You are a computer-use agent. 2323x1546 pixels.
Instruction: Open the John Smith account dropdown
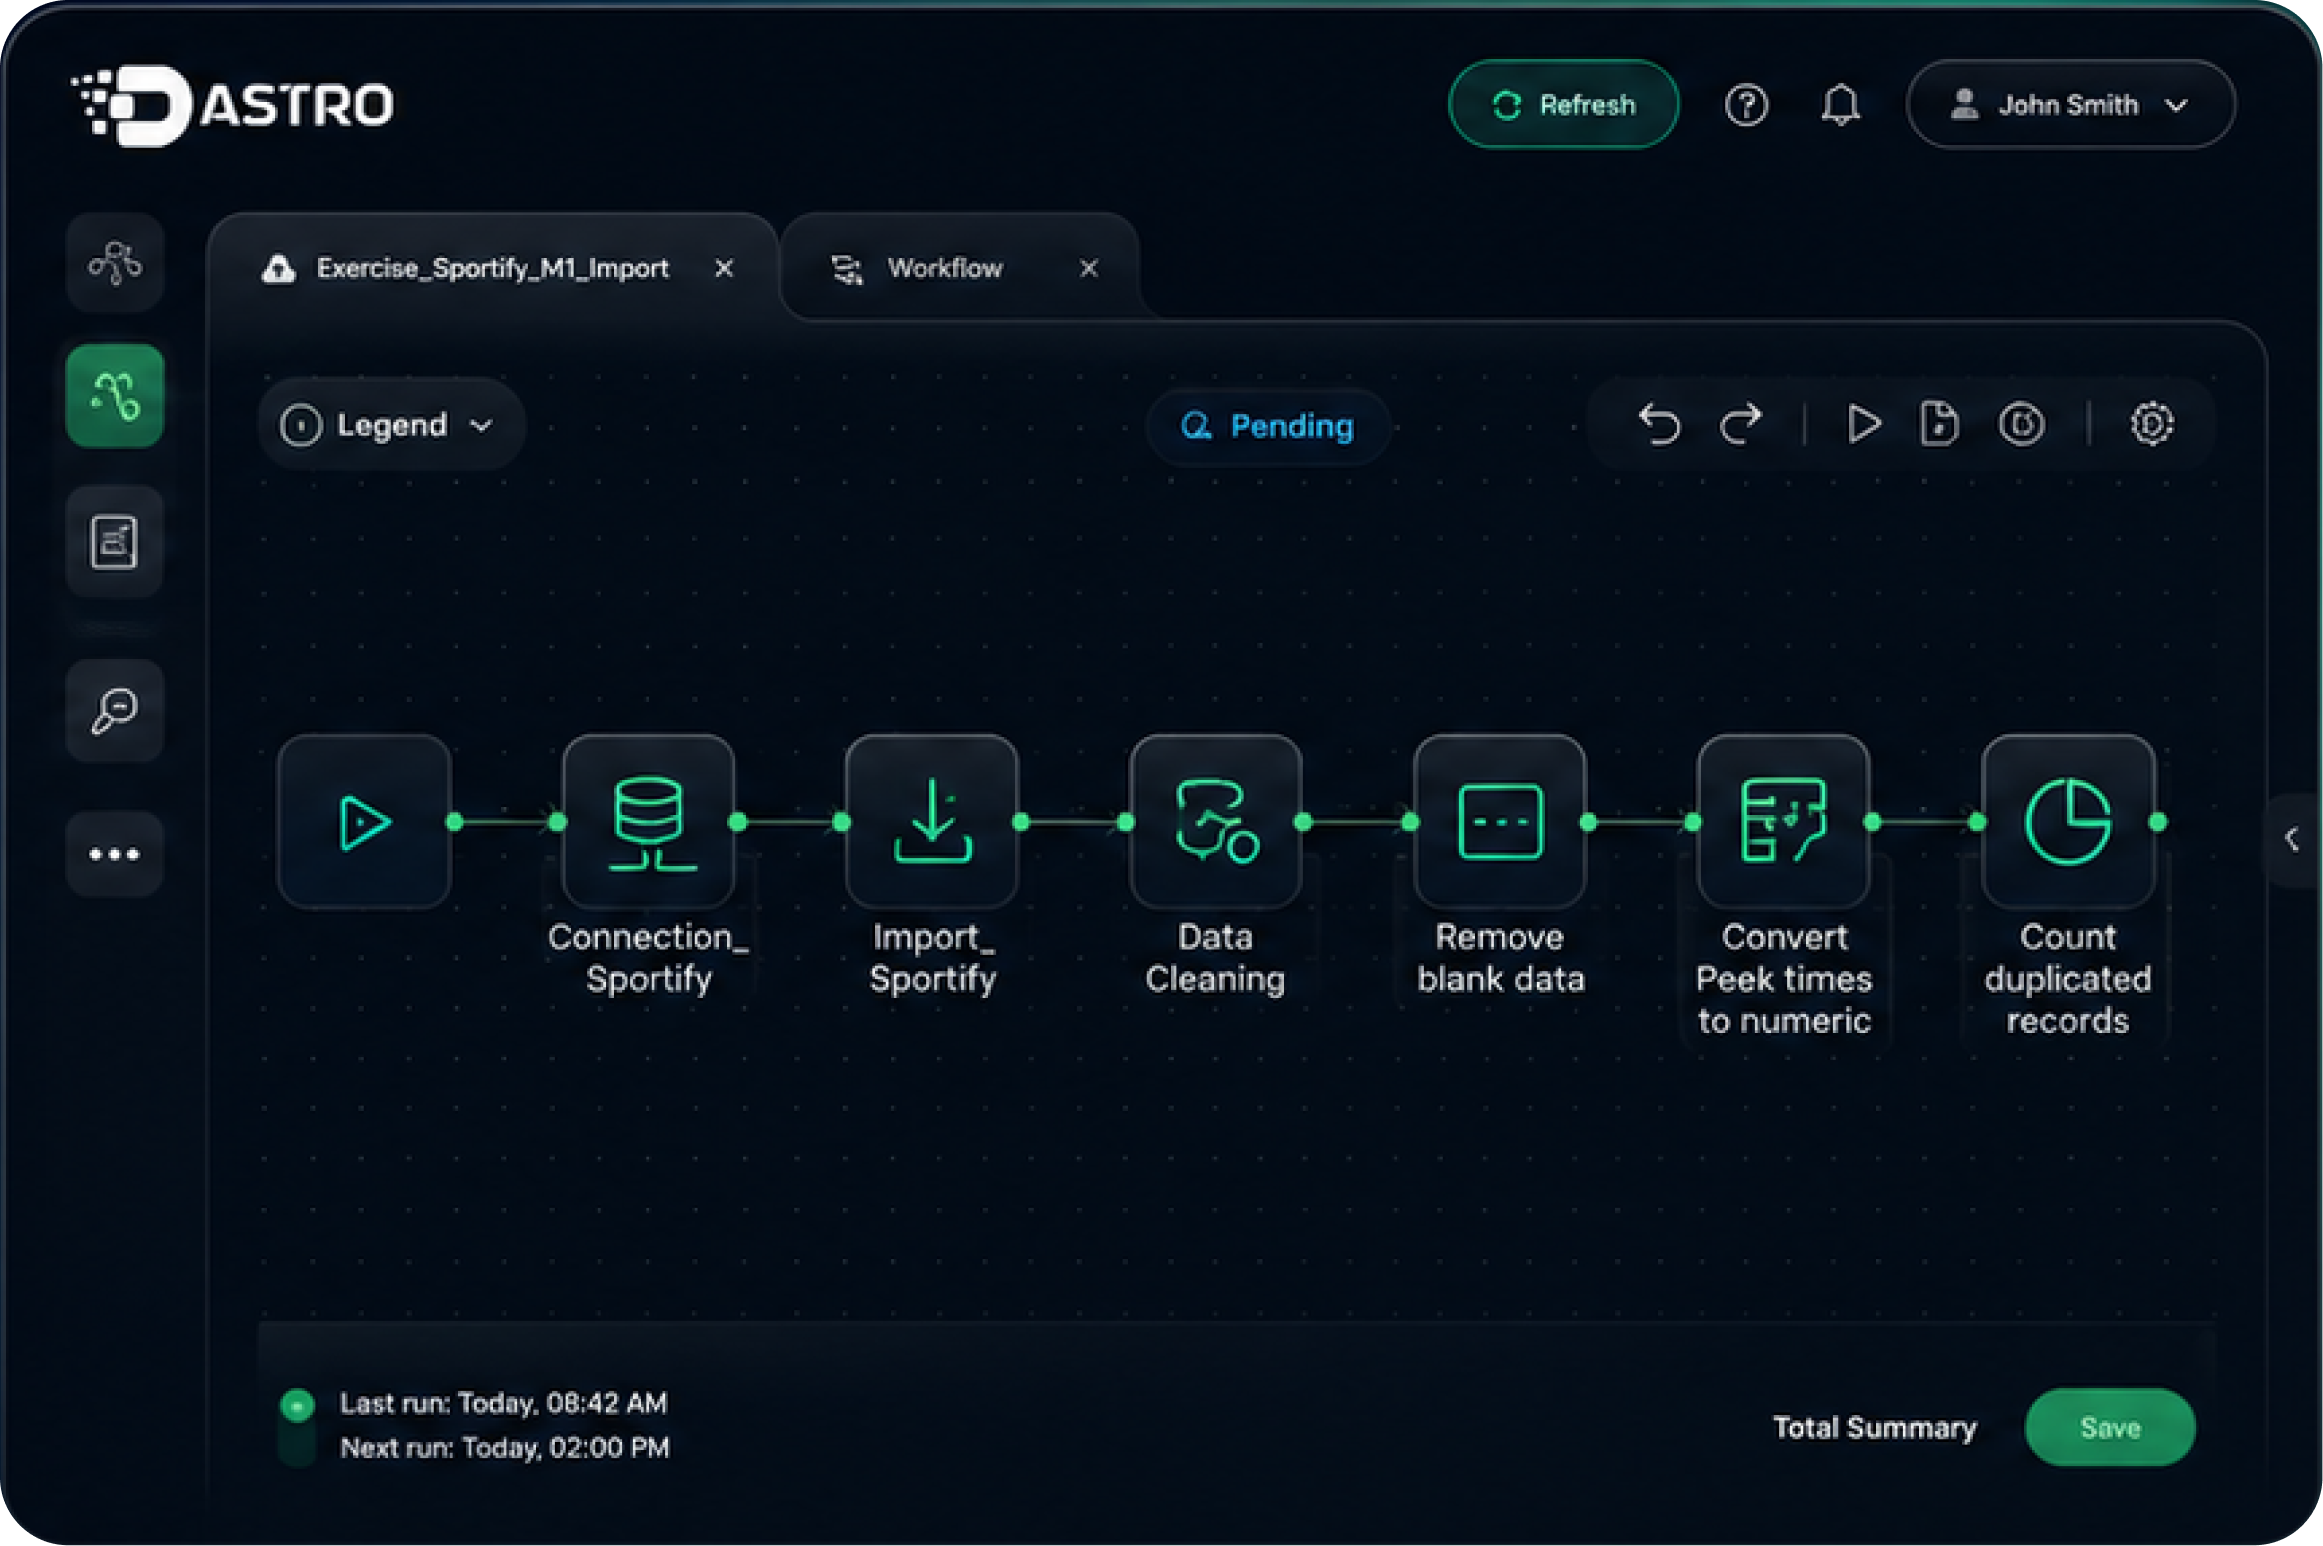pyautogui.click(x=2070, y=105)
